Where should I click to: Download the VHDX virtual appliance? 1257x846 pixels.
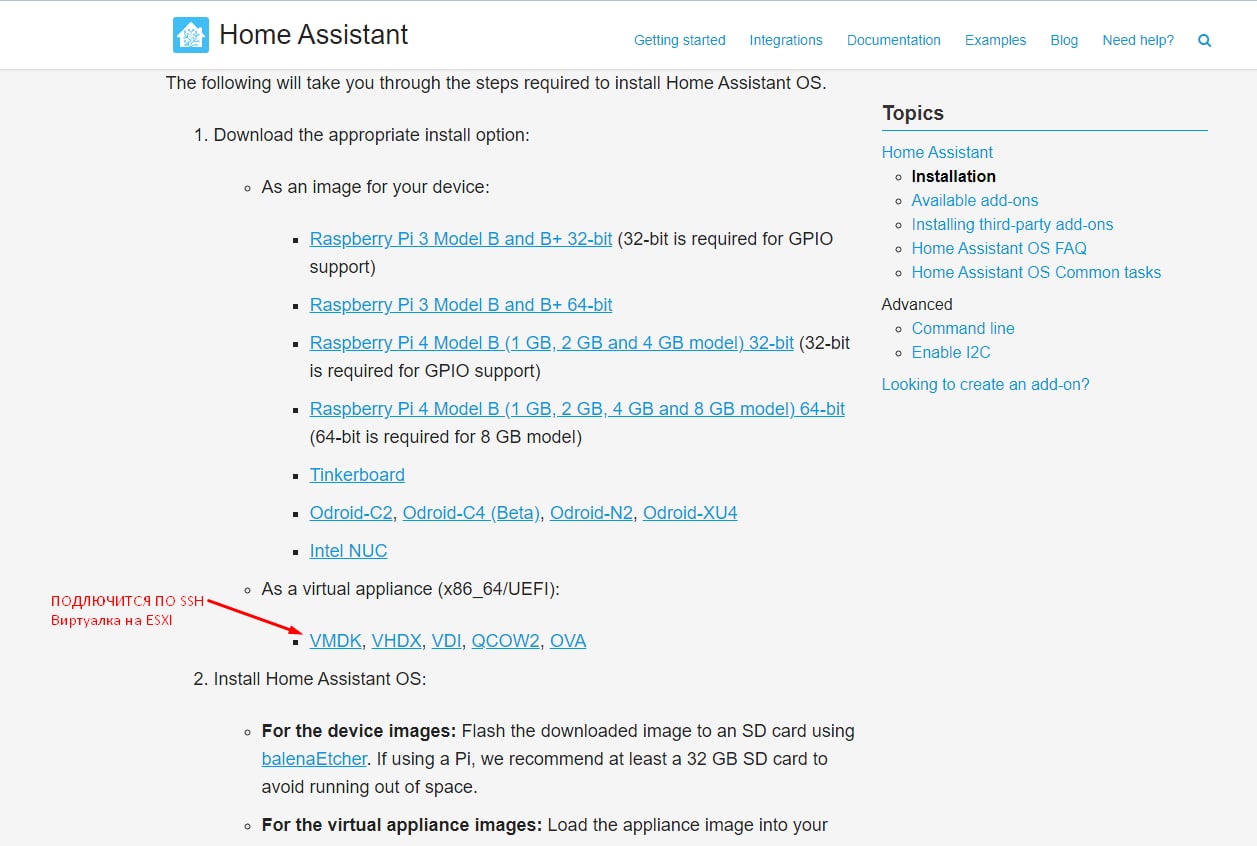coord(397,641)
